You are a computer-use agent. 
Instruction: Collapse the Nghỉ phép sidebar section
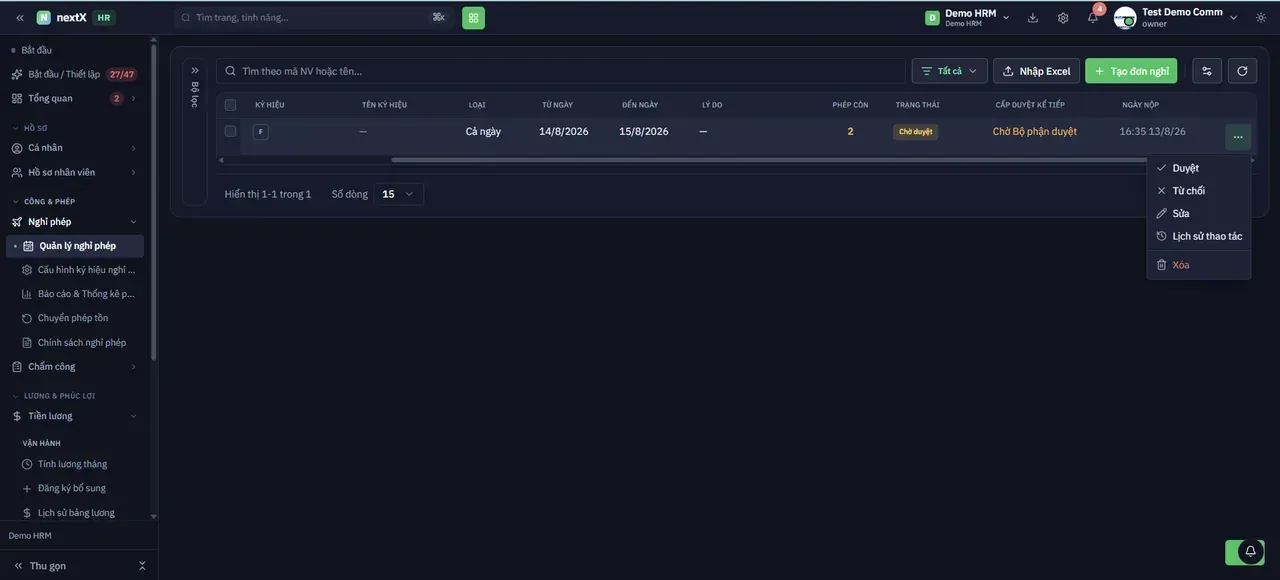pos(75,222)
